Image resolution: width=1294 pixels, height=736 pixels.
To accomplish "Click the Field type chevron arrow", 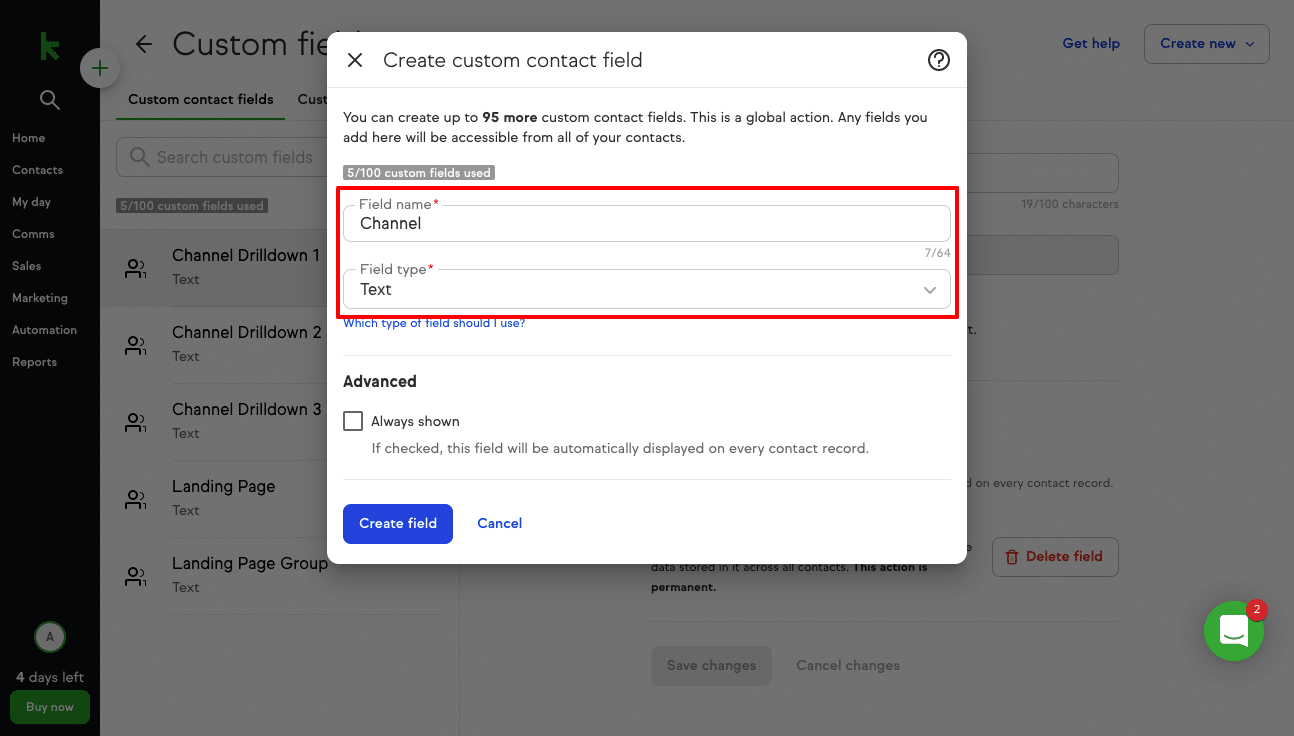I will click(x=930, y=290).
